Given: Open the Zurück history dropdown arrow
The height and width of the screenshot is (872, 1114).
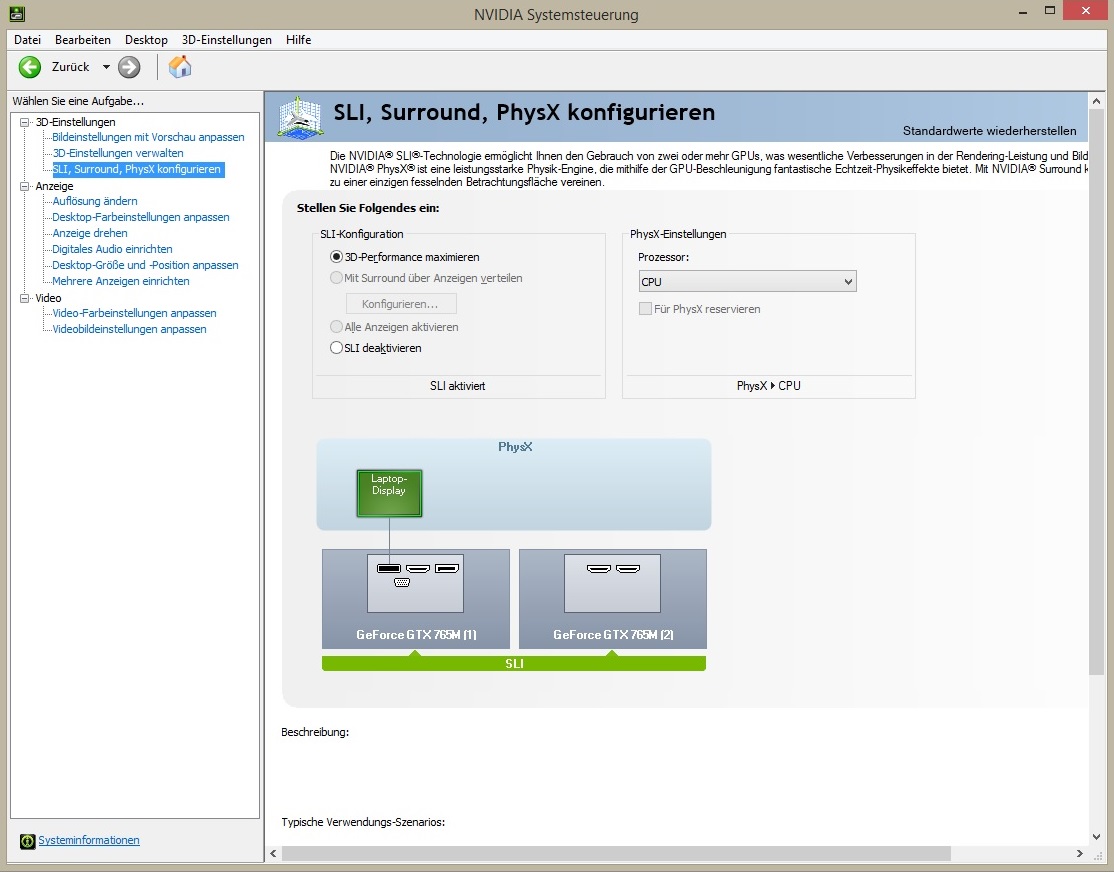Looking at the screenshot, I should pyautogui.click(x=106, y=67).
